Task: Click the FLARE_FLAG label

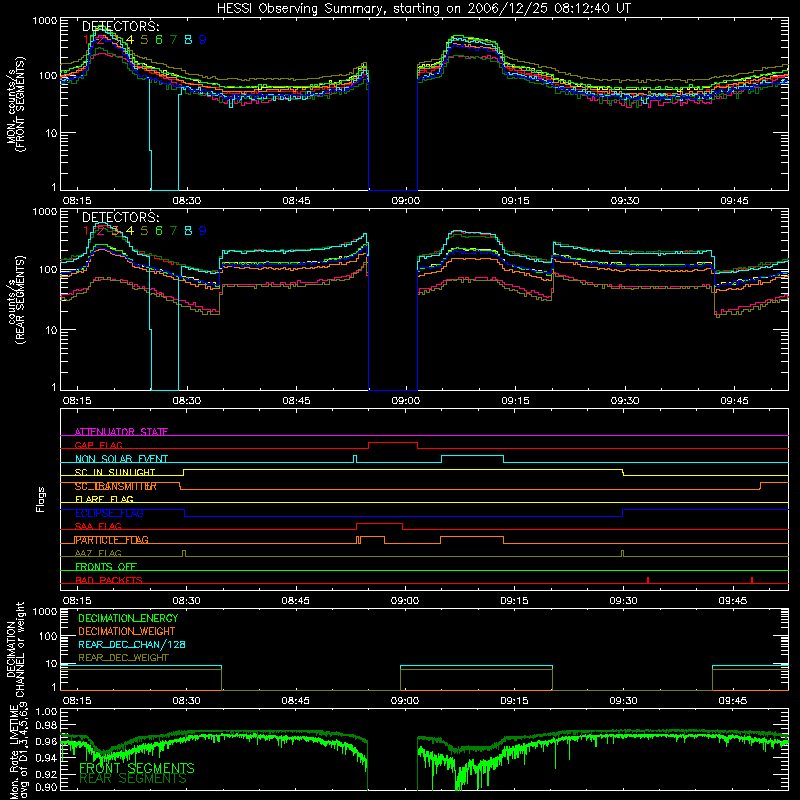Action: [x=104, y=499]
